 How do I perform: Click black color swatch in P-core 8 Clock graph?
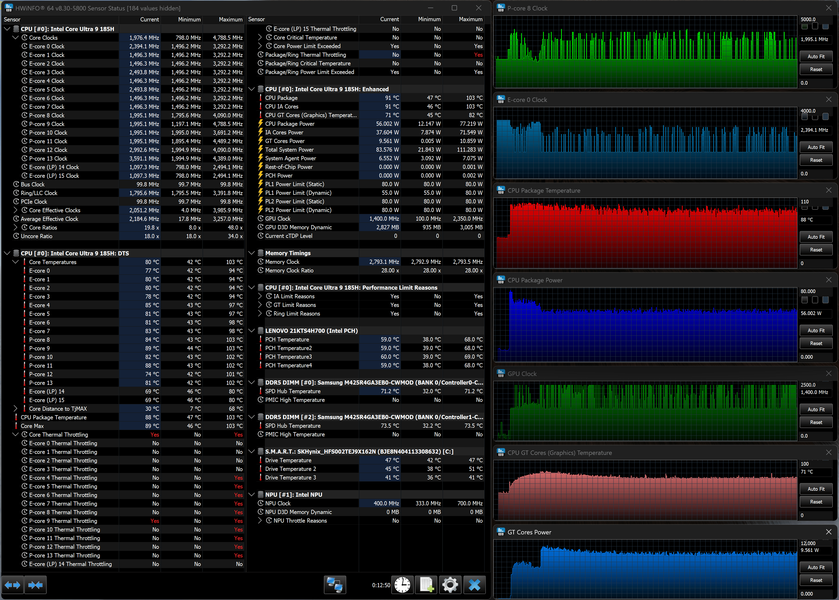(x=815, y=26)
